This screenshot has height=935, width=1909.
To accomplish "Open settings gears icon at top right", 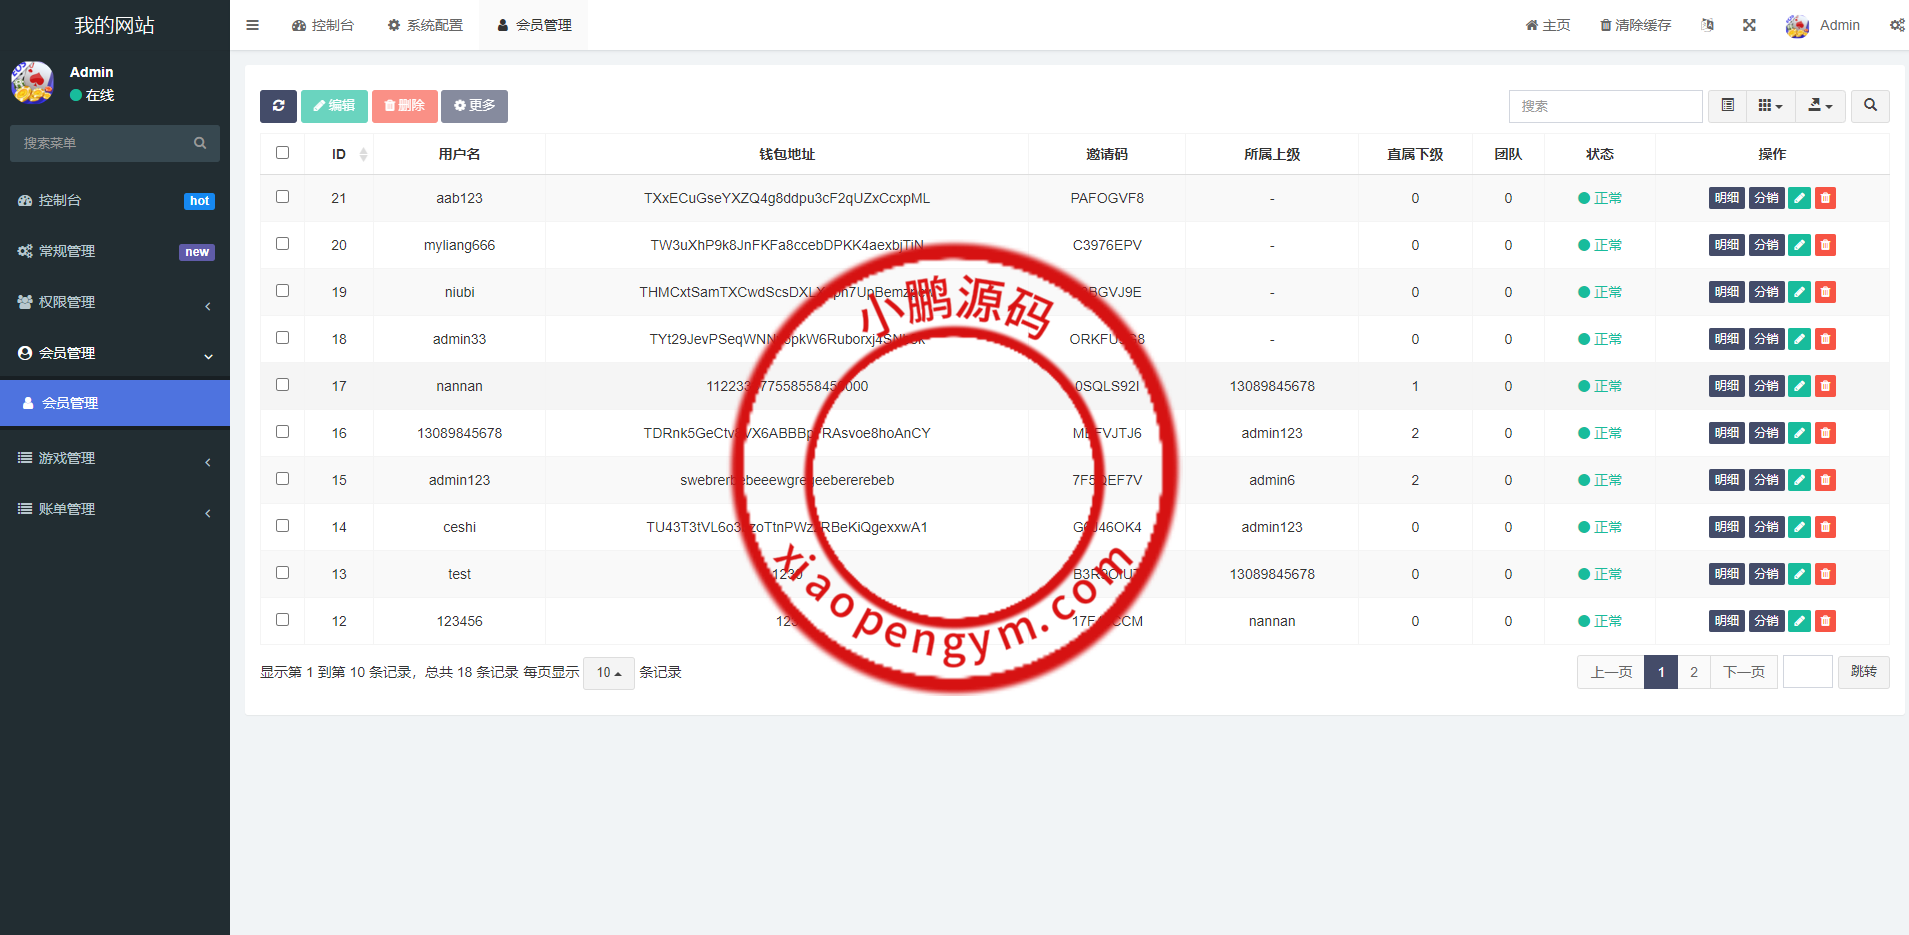I will coord(1896,25).
